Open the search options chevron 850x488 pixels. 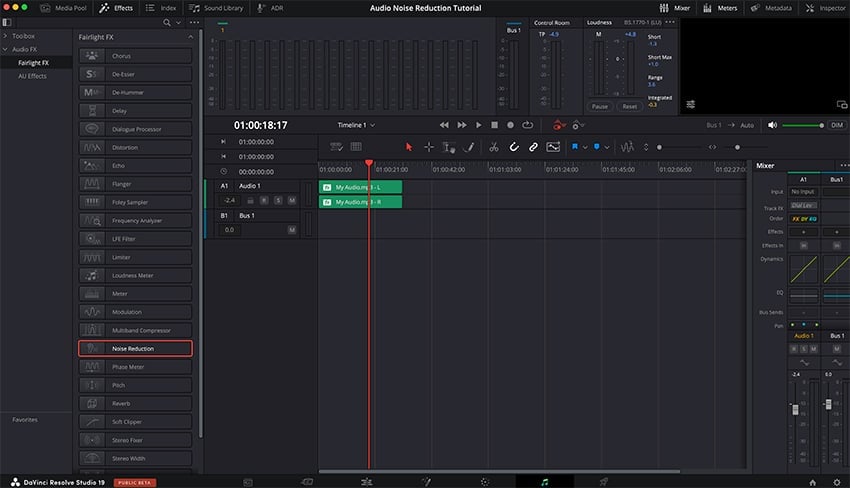tap(178, 22)
